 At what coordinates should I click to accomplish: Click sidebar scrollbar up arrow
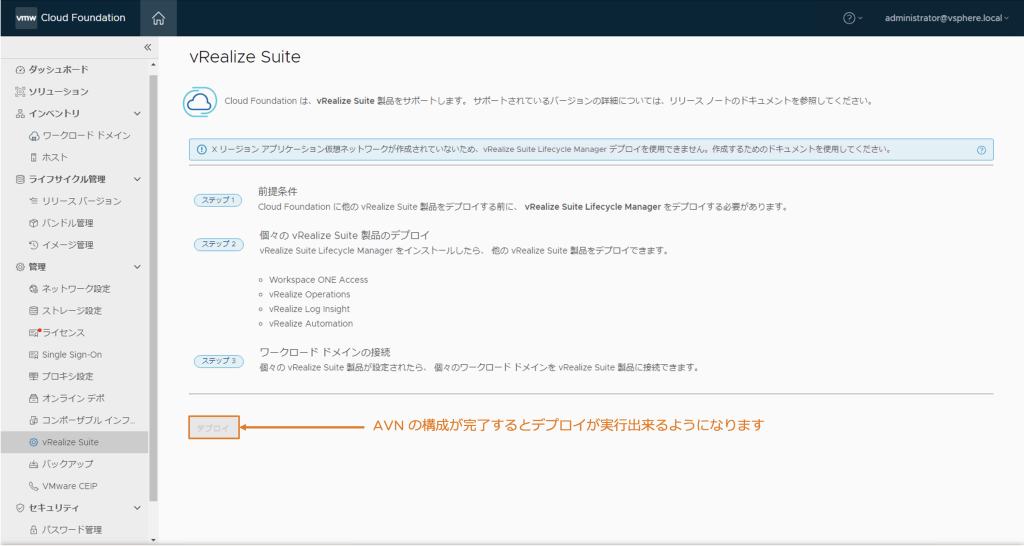click(153, 65)
